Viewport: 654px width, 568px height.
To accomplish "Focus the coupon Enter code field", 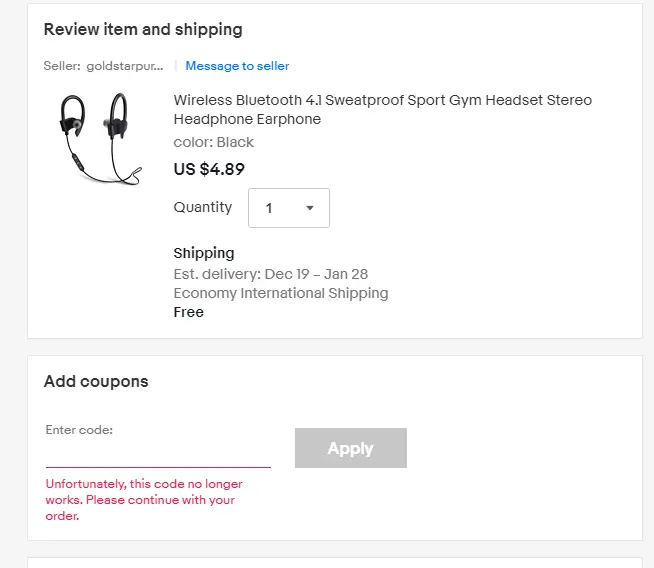I will (x=158, y=453).
